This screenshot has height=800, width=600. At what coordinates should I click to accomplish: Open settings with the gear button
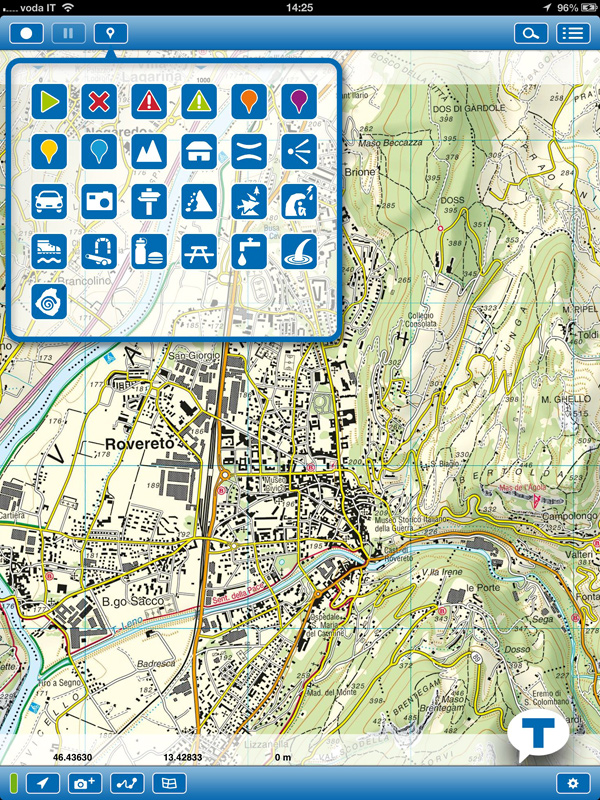[573, 783]
